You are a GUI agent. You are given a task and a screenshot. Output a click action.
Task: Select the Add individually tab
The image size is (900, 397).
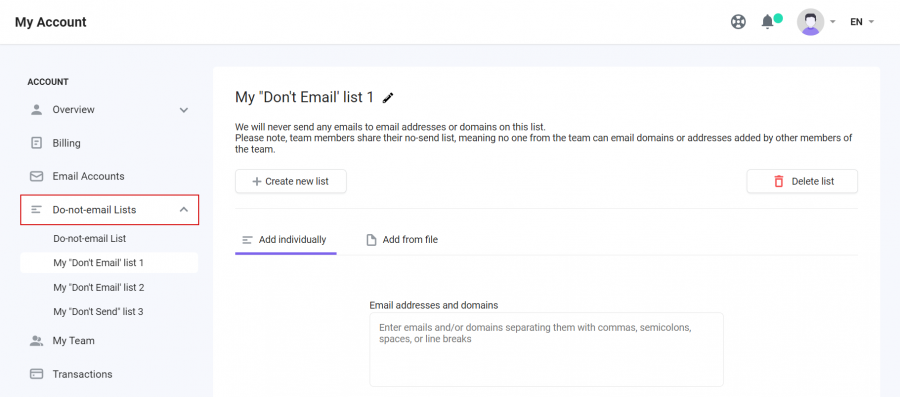click(285, 240)
